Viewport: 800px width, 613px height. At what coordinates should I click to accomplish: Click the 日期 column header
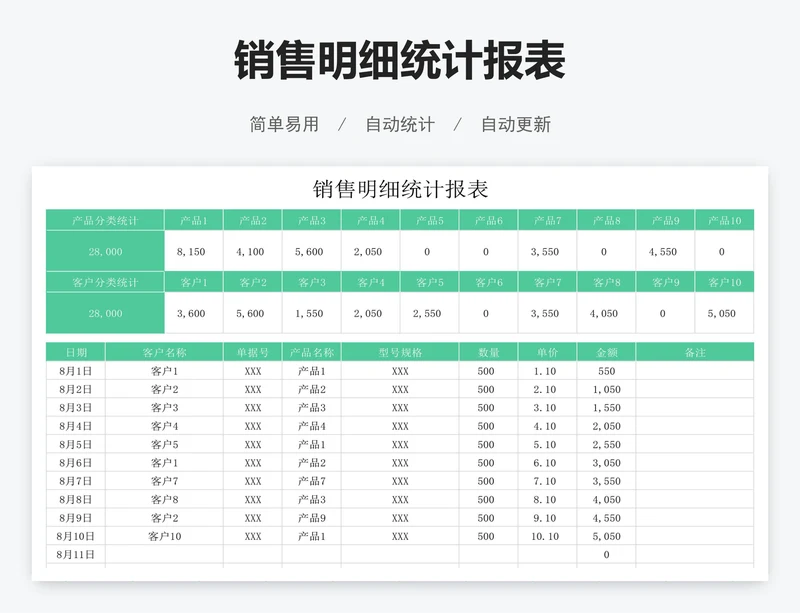click(76, 352)
